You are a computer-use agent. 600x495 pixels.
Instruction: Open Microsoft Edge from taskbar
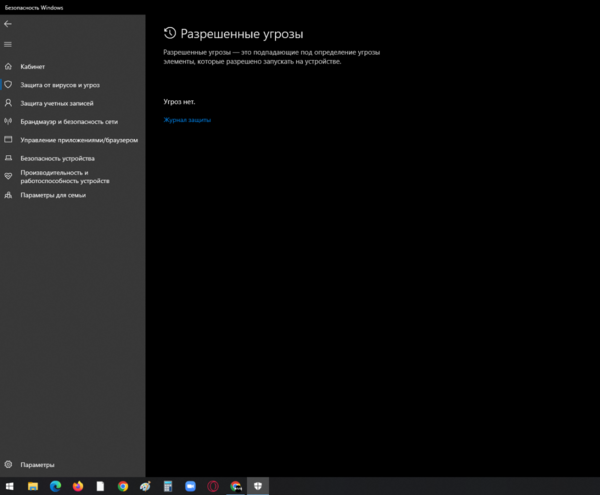pyautogui.click(x=55, y=486)
